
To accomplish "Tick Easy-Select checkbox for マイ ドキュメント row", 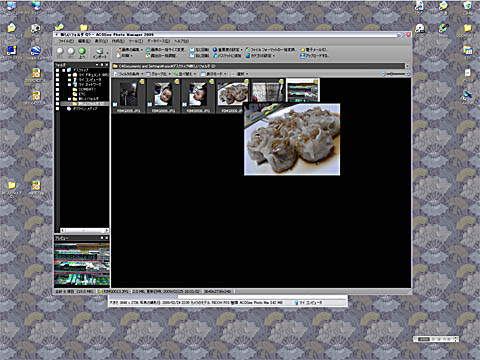I will tap(58, 75).
